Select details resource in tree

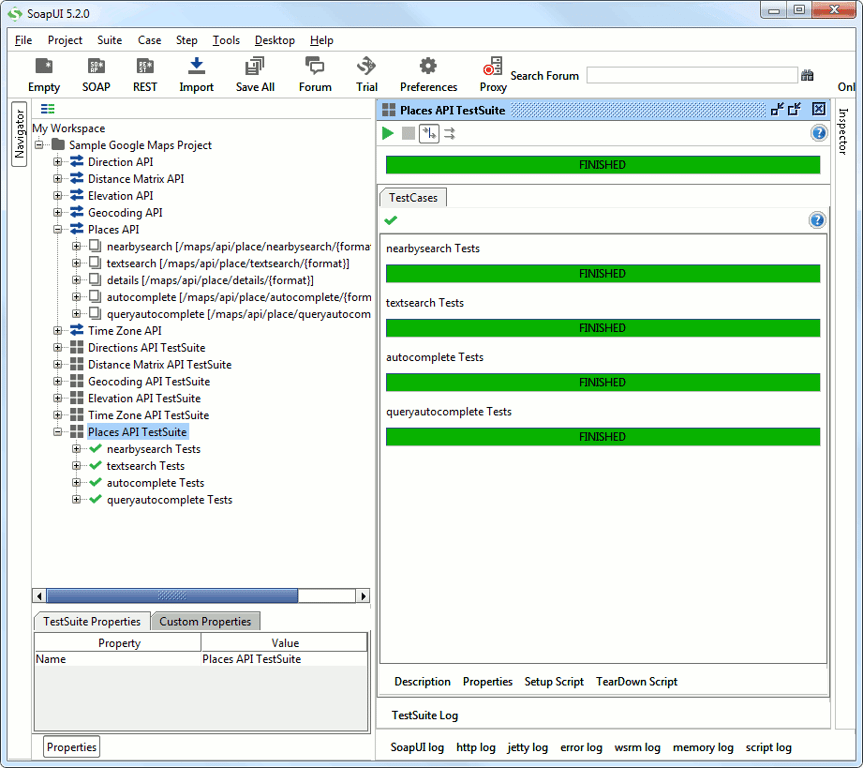210,280
